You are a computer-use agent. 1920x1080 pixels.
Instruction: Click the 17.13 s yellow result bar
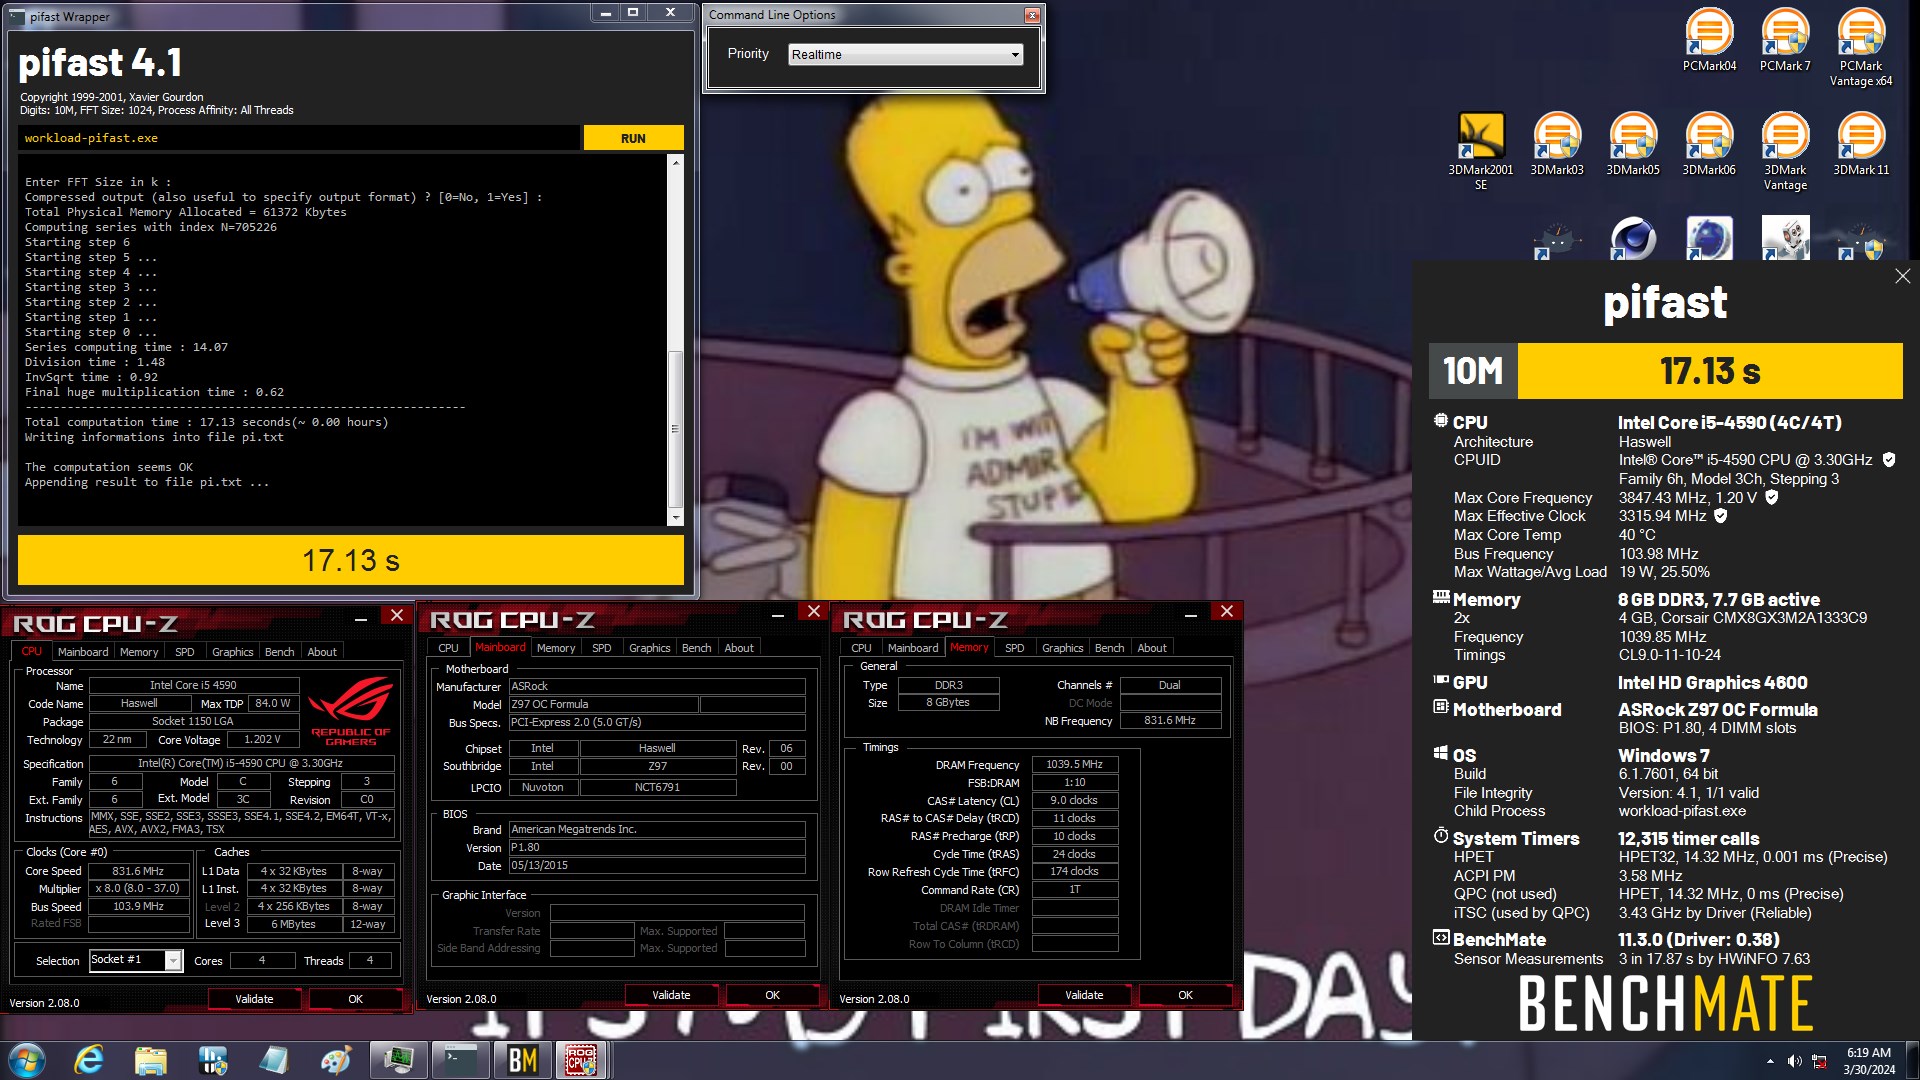(x=351, y=560)
